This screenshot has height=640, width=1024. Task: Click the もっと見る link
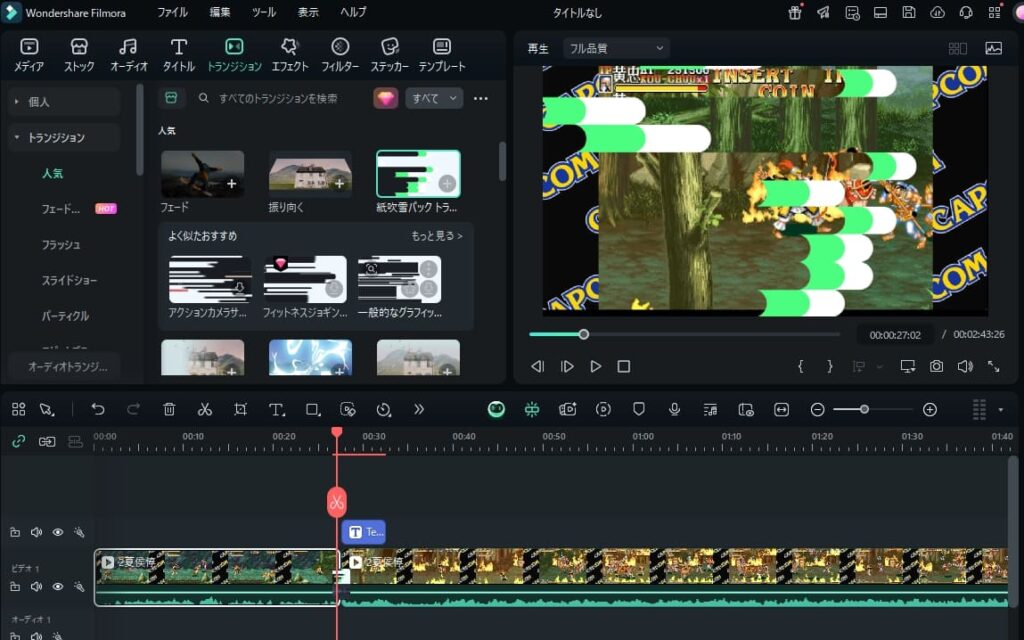point(437,236)
